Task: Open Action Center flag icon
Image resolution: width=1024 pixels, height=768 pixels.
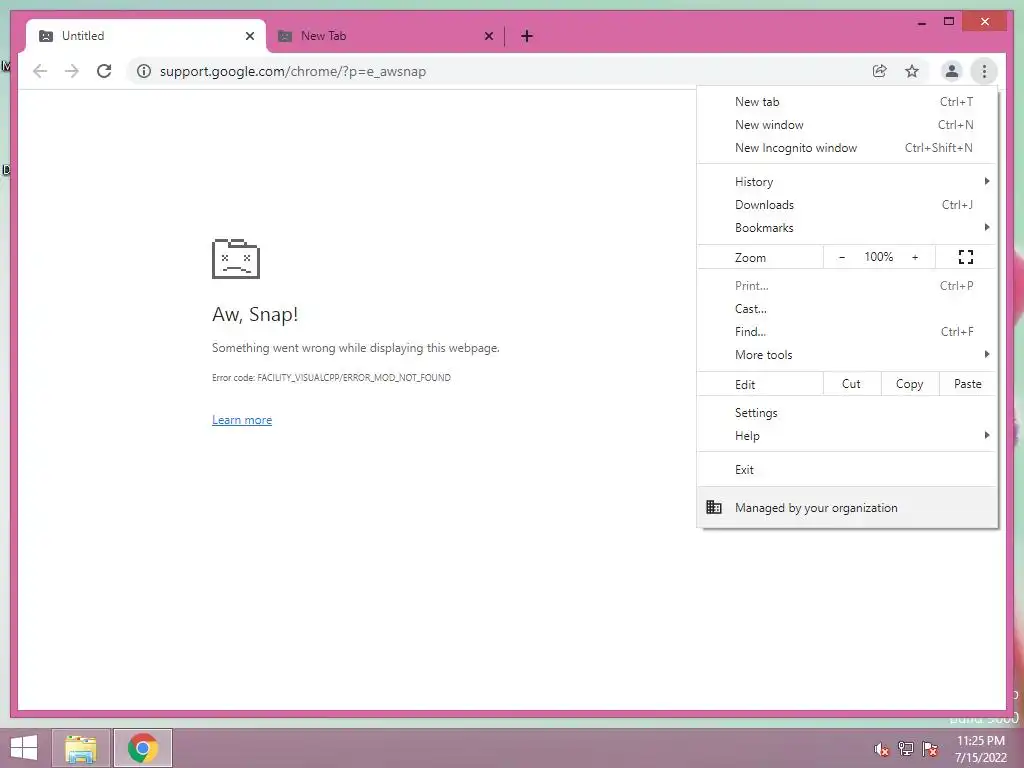Action: [930, 749]
